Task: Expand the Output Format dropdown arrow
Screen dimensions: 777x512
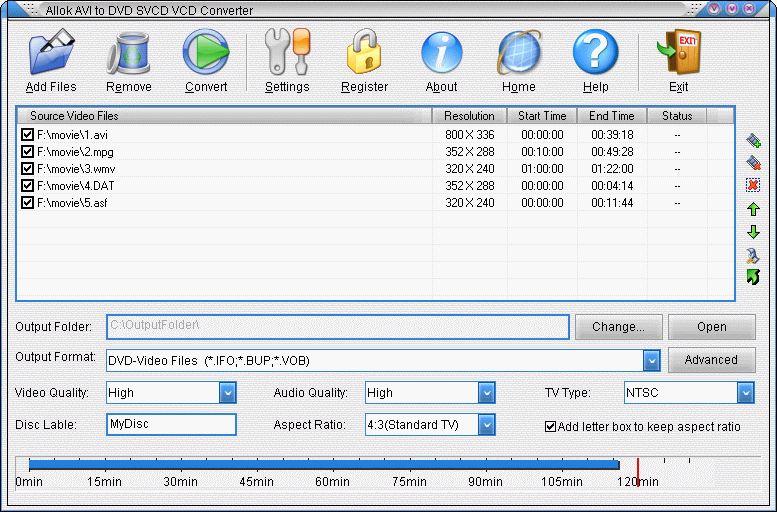Action: [x=651, y=360]
